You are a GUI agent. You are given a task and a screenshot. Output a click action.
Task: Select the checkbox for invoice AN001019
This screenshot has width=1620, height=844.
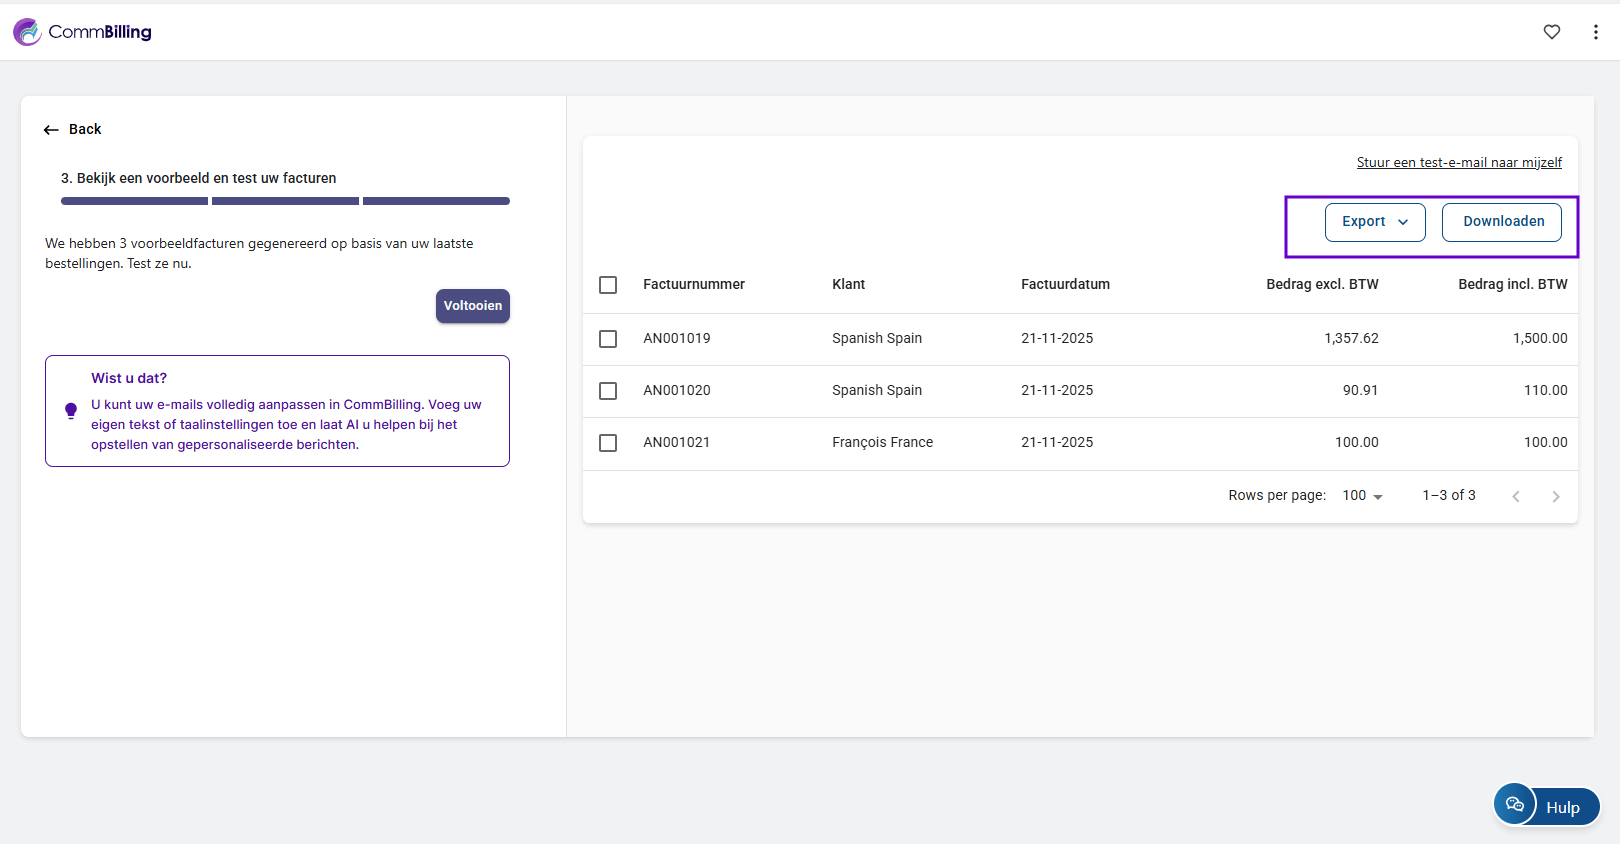point(608,339)
